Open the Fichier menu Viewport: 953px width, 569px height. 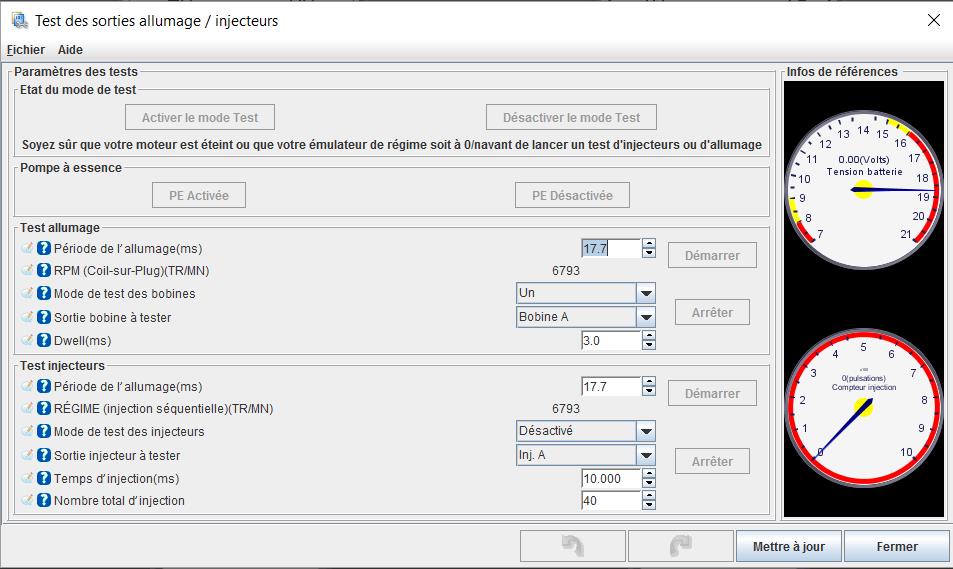(x=26, y=50)
